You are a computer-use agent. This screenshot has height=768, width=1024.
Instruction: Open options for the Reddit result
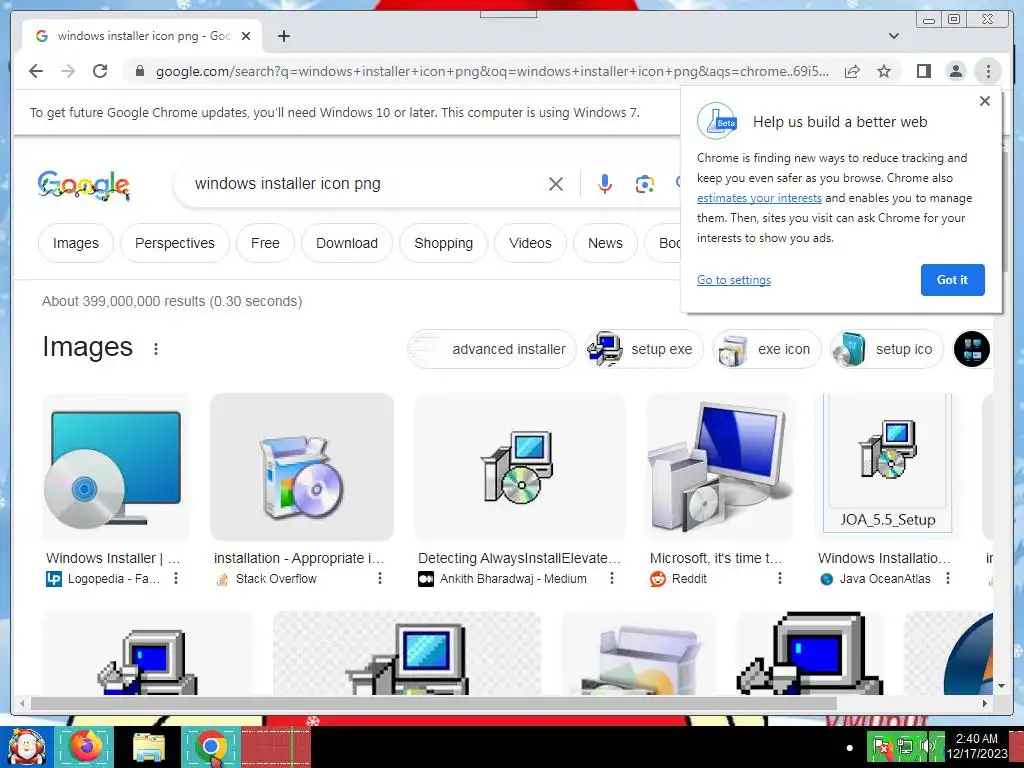coord(779,578)
